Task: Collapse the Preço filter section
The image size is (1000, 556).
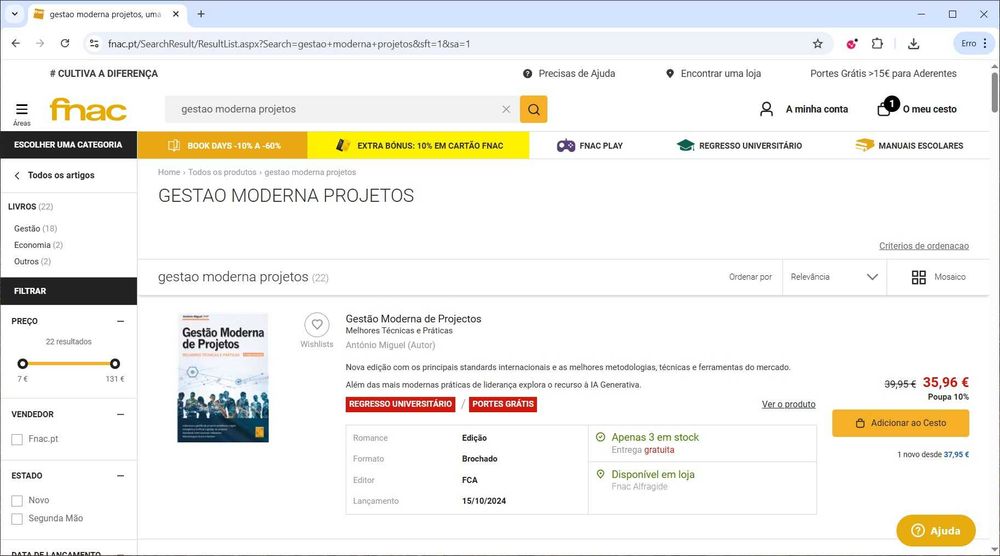Action: pos(121,321)
